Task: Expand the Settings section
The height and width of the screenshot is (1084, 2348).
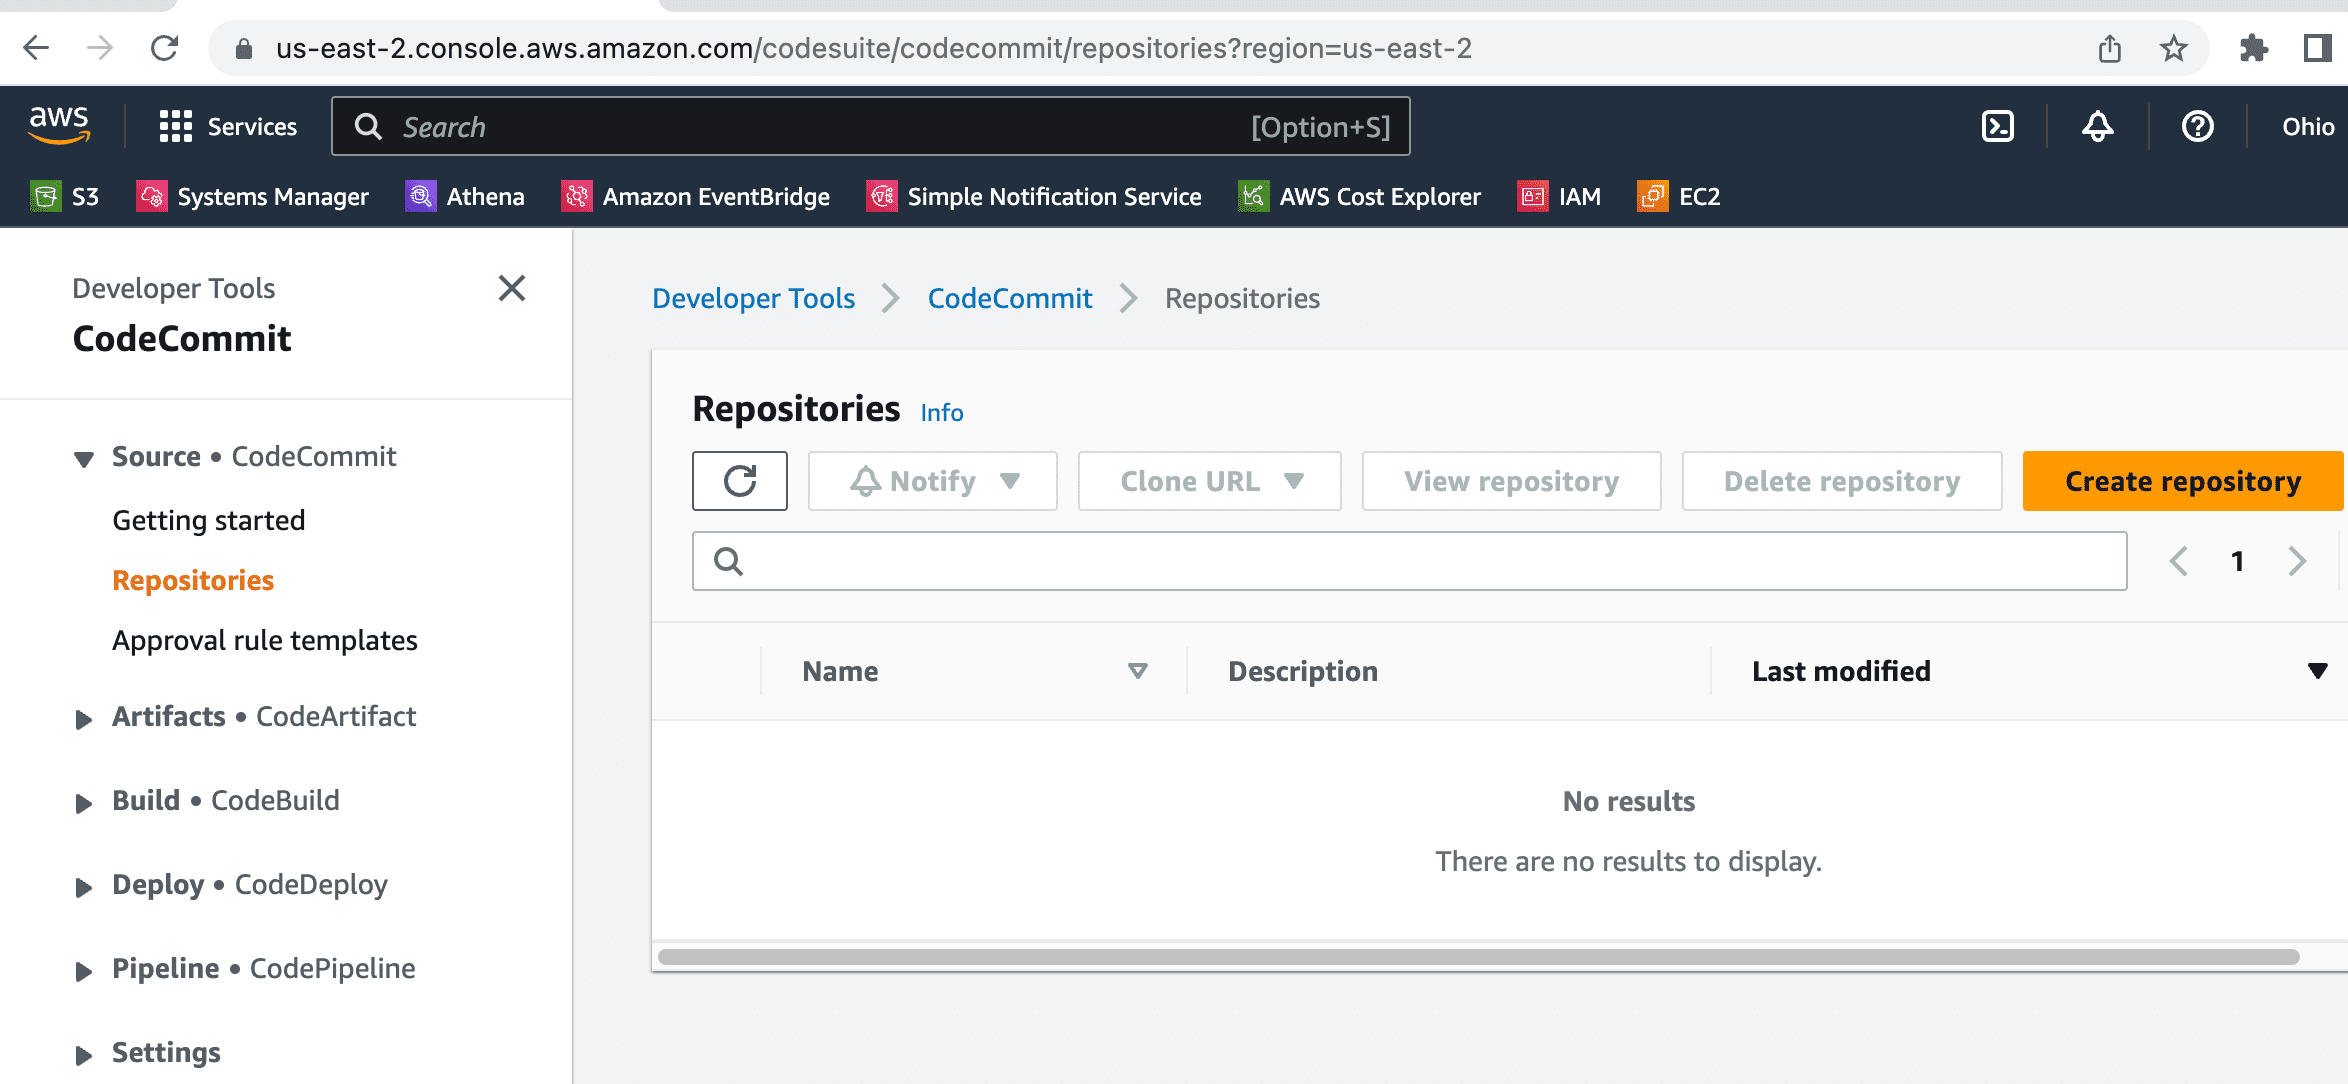Action: (x=84, y=1055)
